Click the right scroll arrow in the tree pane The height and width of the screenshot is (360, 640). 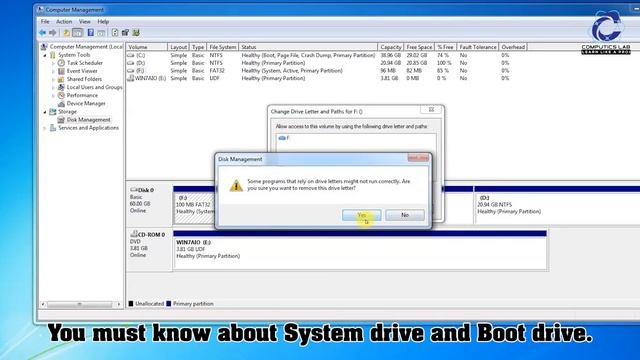[119, 304]
